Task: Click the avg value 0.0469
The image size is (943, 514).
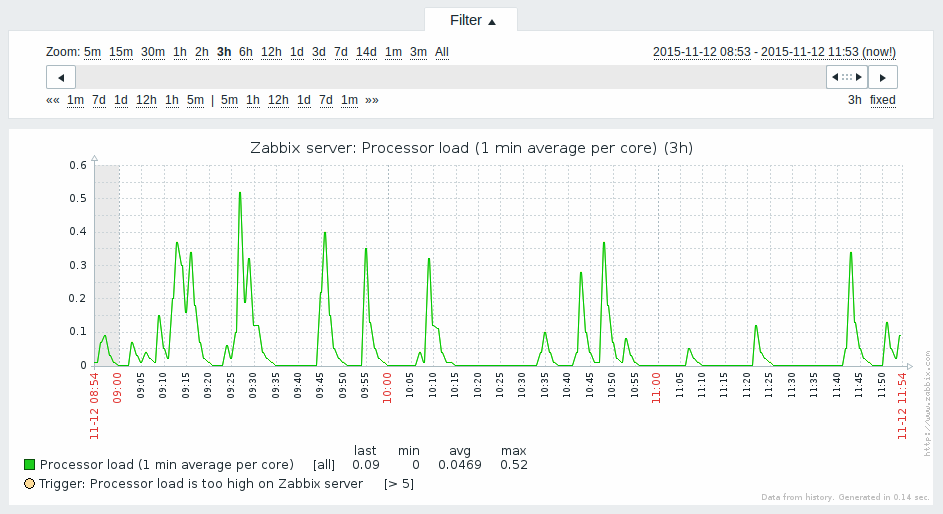Action: pos(459,465)
